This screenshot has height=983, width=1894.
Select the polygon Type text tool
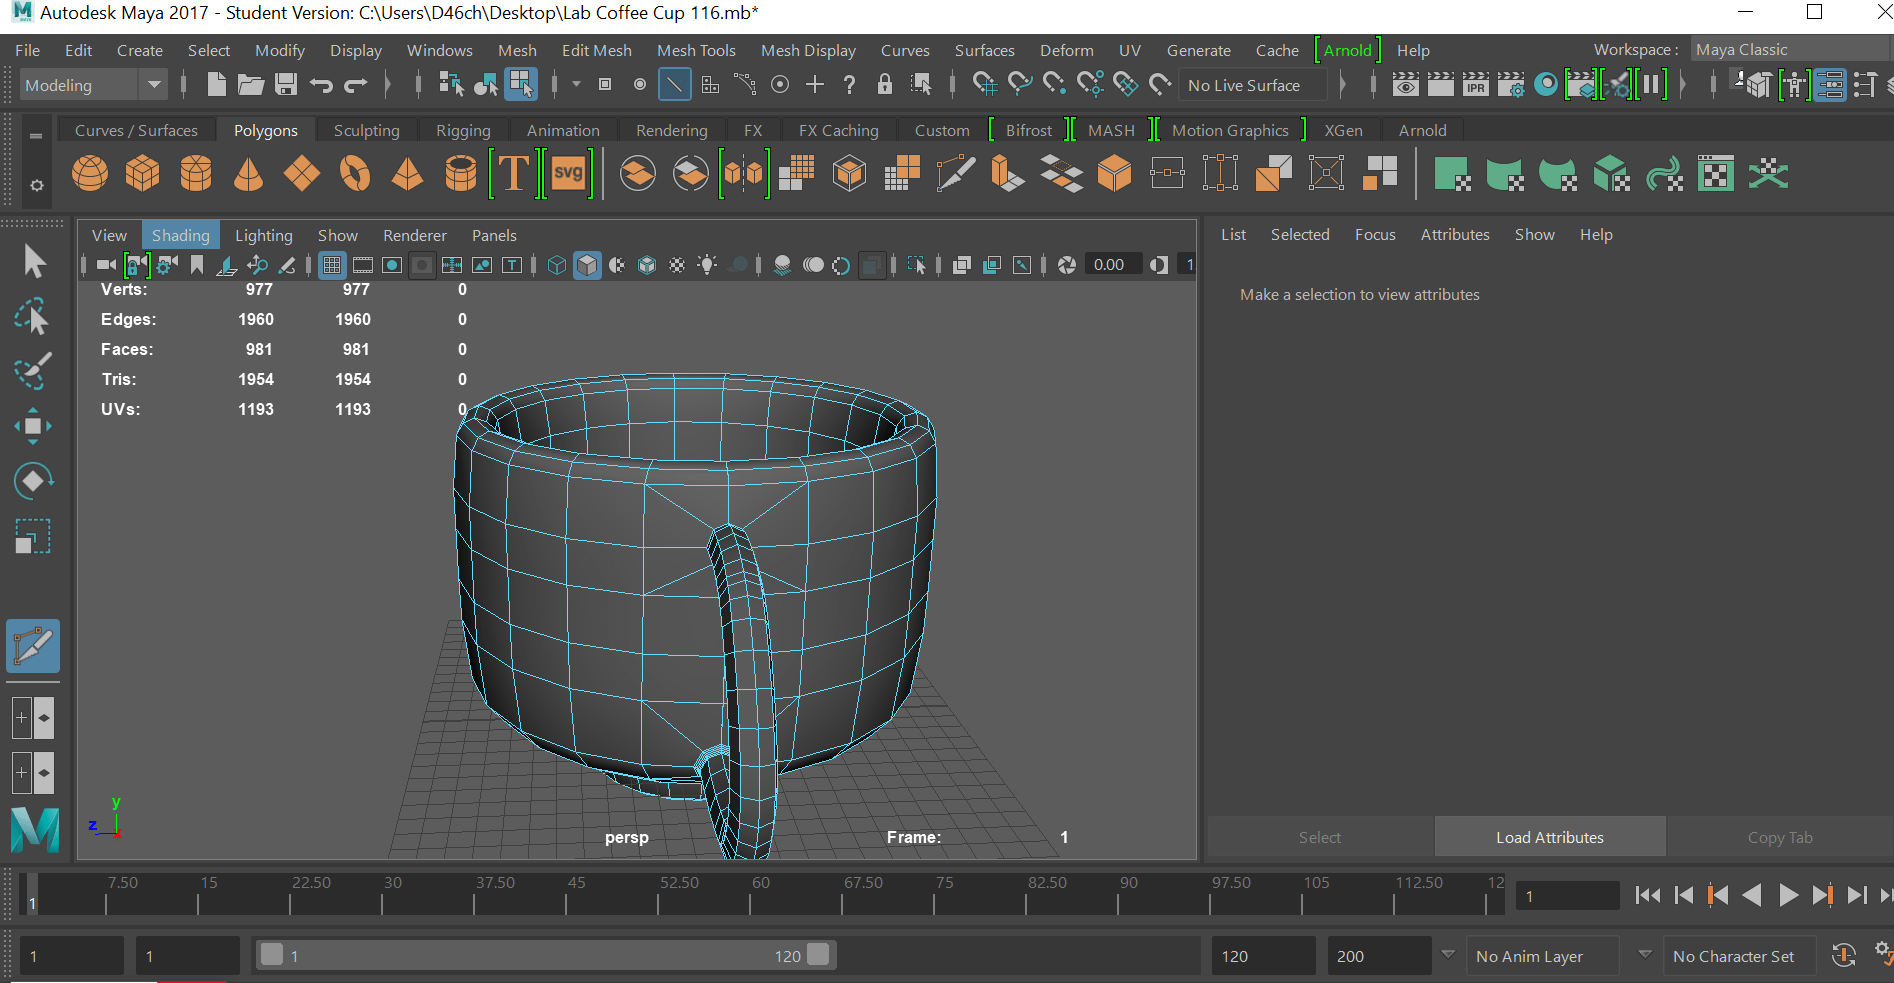514,174
